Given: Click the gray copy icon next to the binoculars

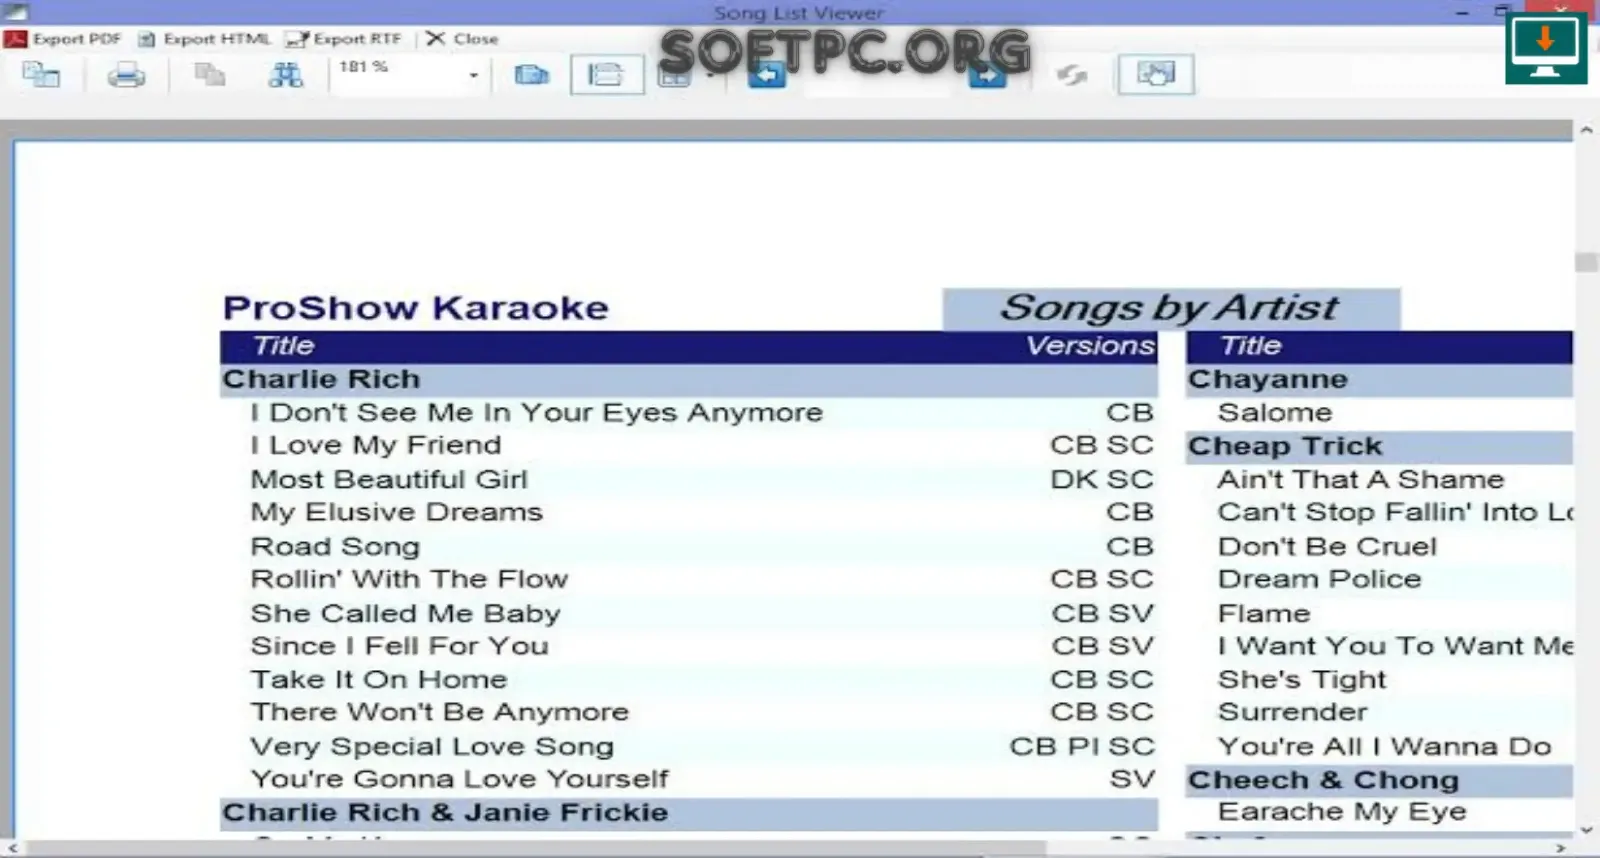Looking at the screenshot, I should [x=209, y=75].
